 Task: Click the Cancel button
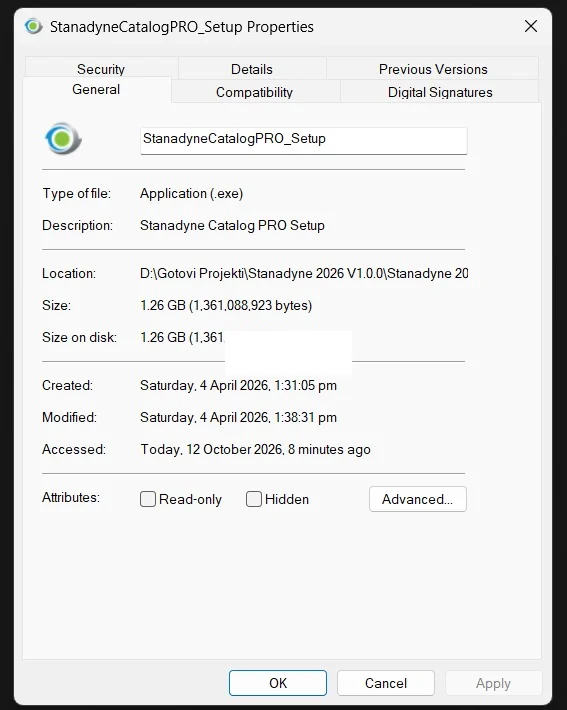(x=386, y=683)
